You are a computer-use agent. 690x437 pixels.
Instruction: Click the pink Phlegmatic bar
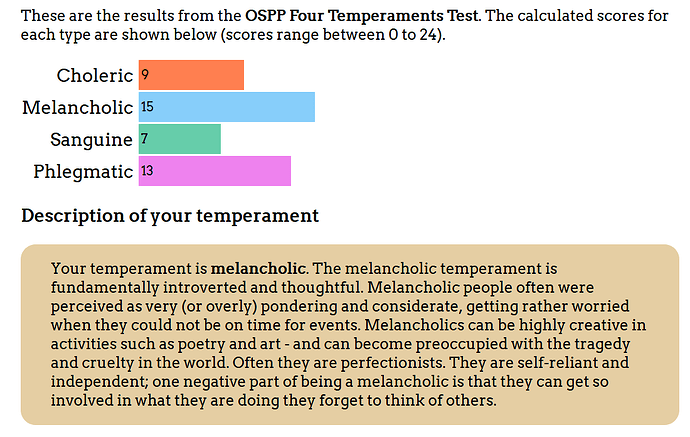click(215, 171)
